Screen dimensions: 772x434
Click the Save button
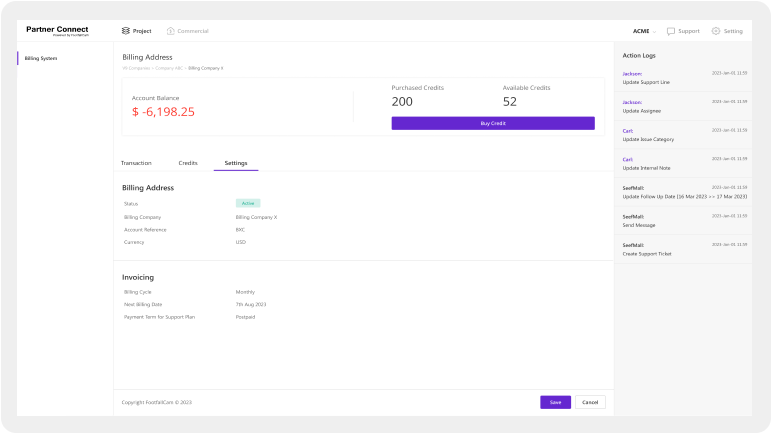click(555, 402)
